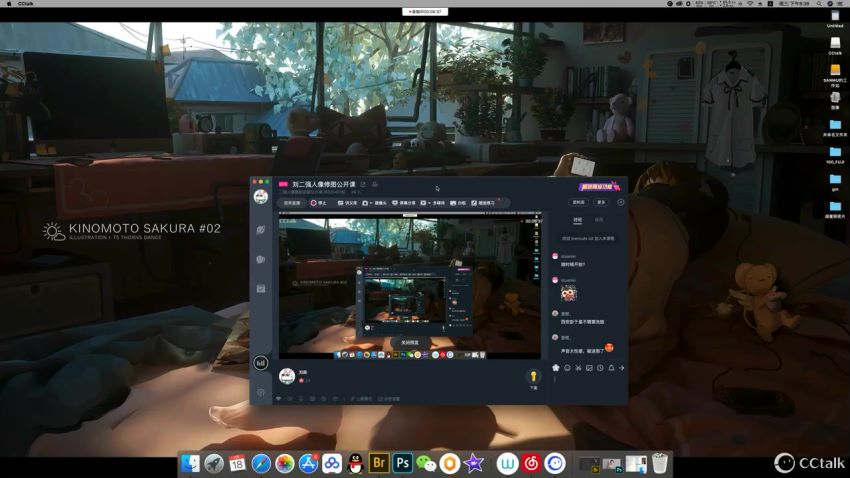Open the CCtalk sidebar schedule board icon
This screenshot has width=850, height=478.
click(261, 289)
